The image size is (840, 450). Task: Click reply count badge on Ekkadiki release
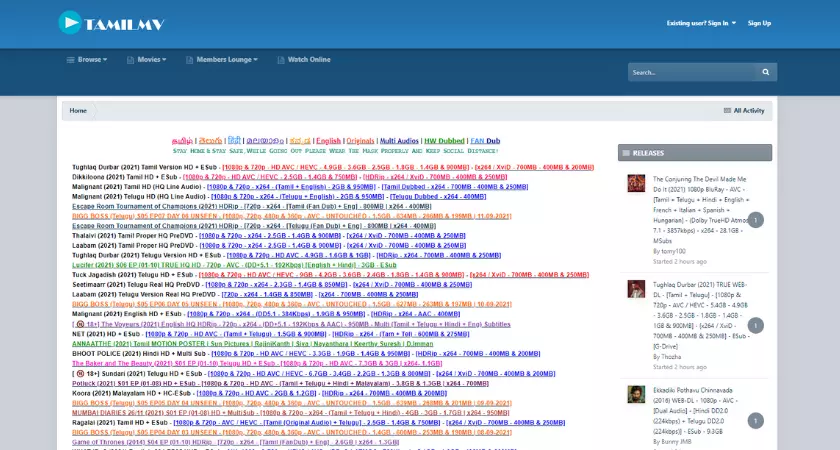755,421
